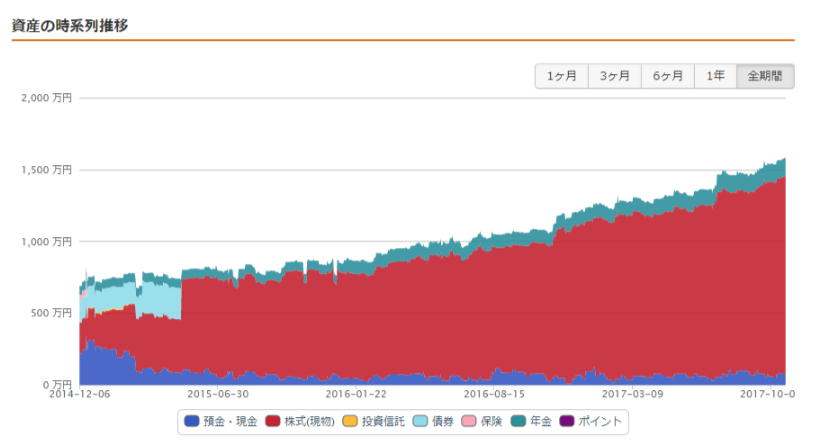Click the 1,500 万円 axis label
This screenshot has width=815, height=440.
[x=46, y=170]
